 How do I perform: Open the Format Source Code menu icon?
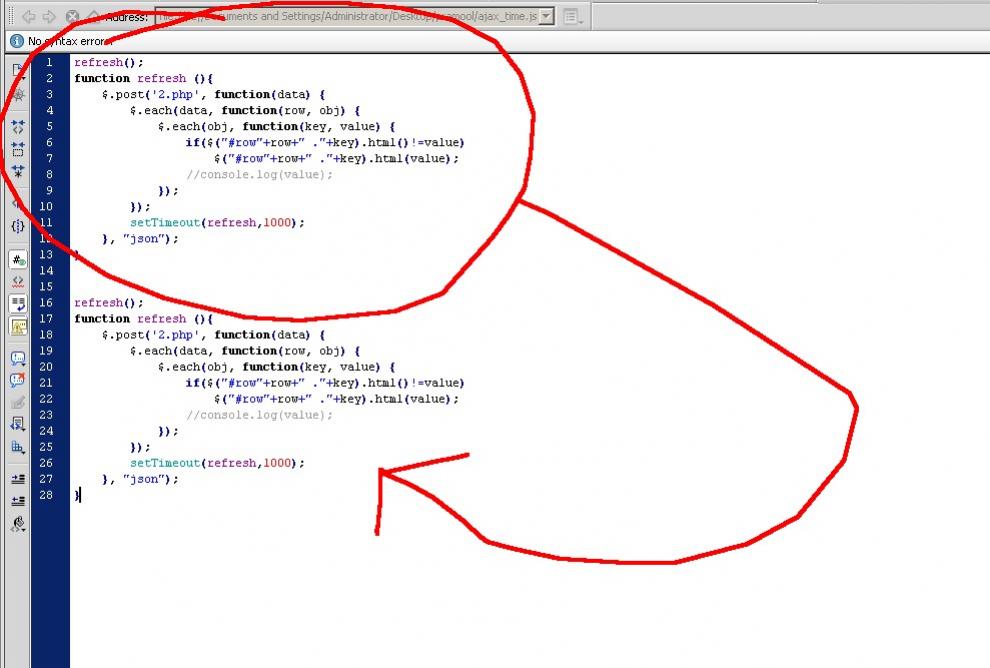[x=18, y=524]
